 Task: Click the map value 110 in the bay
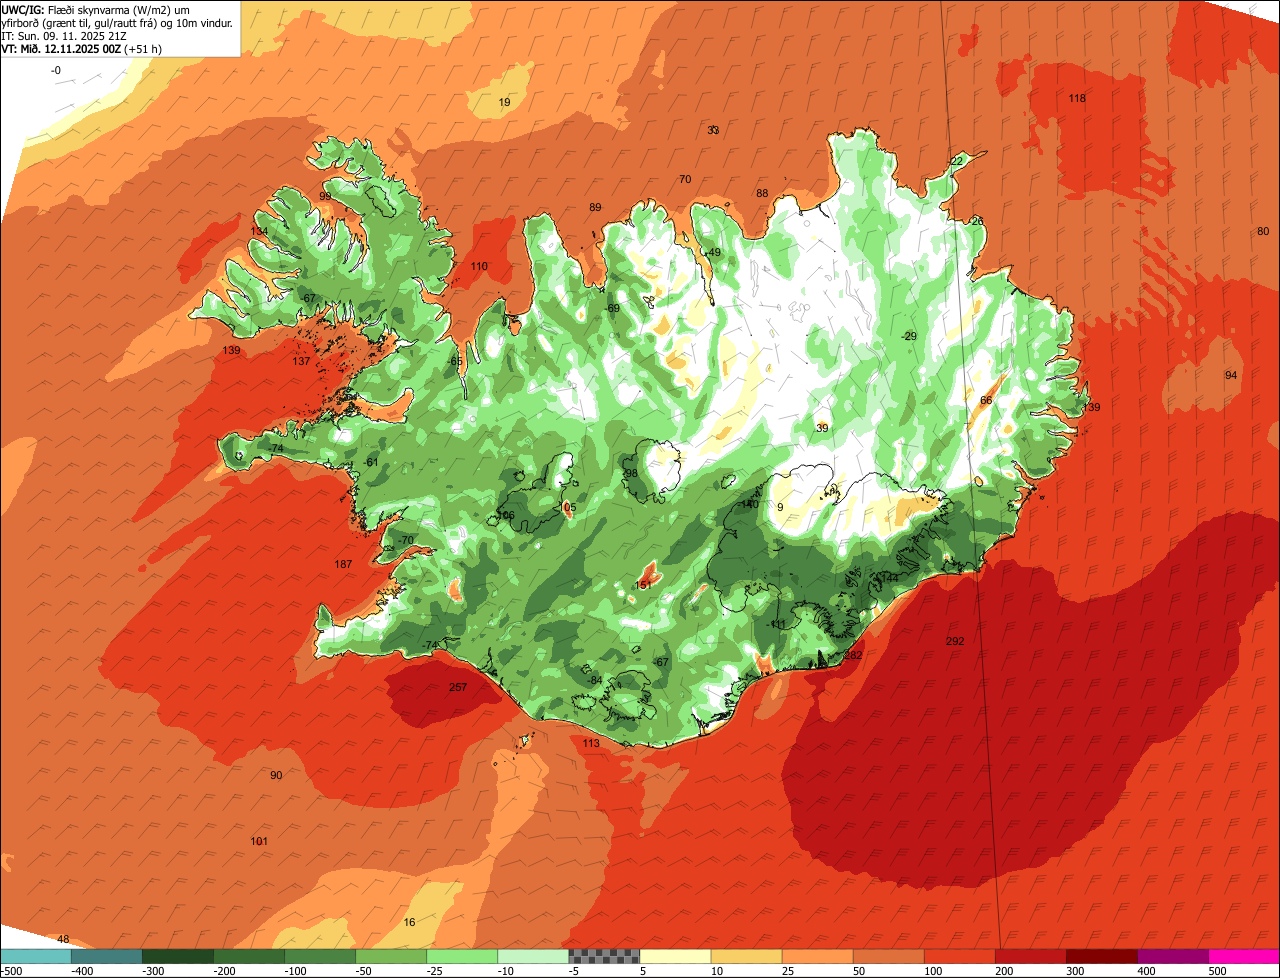[x=479, y=266]
